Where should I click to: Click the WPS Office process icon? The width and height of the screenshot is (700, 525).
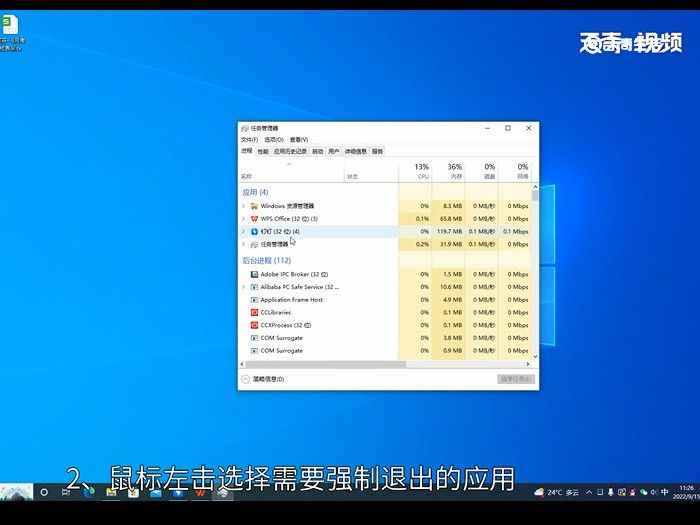254,219
